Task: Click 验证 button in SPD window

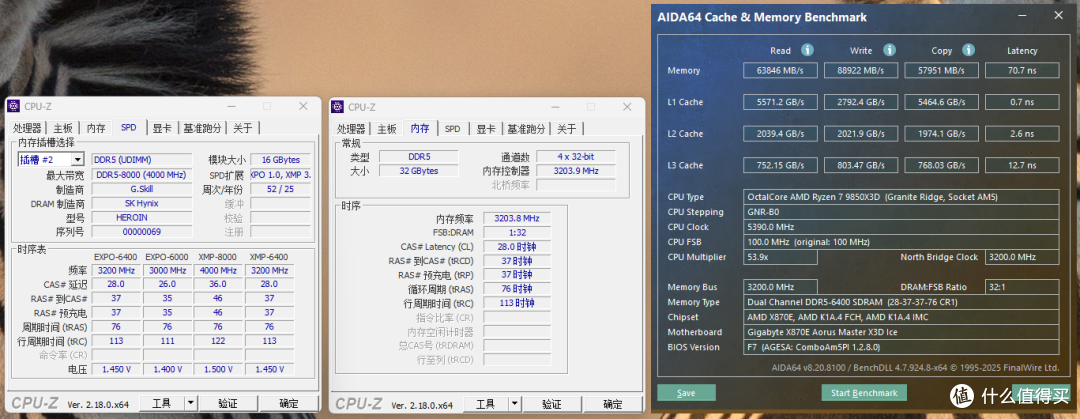Action: pos(227,404)
